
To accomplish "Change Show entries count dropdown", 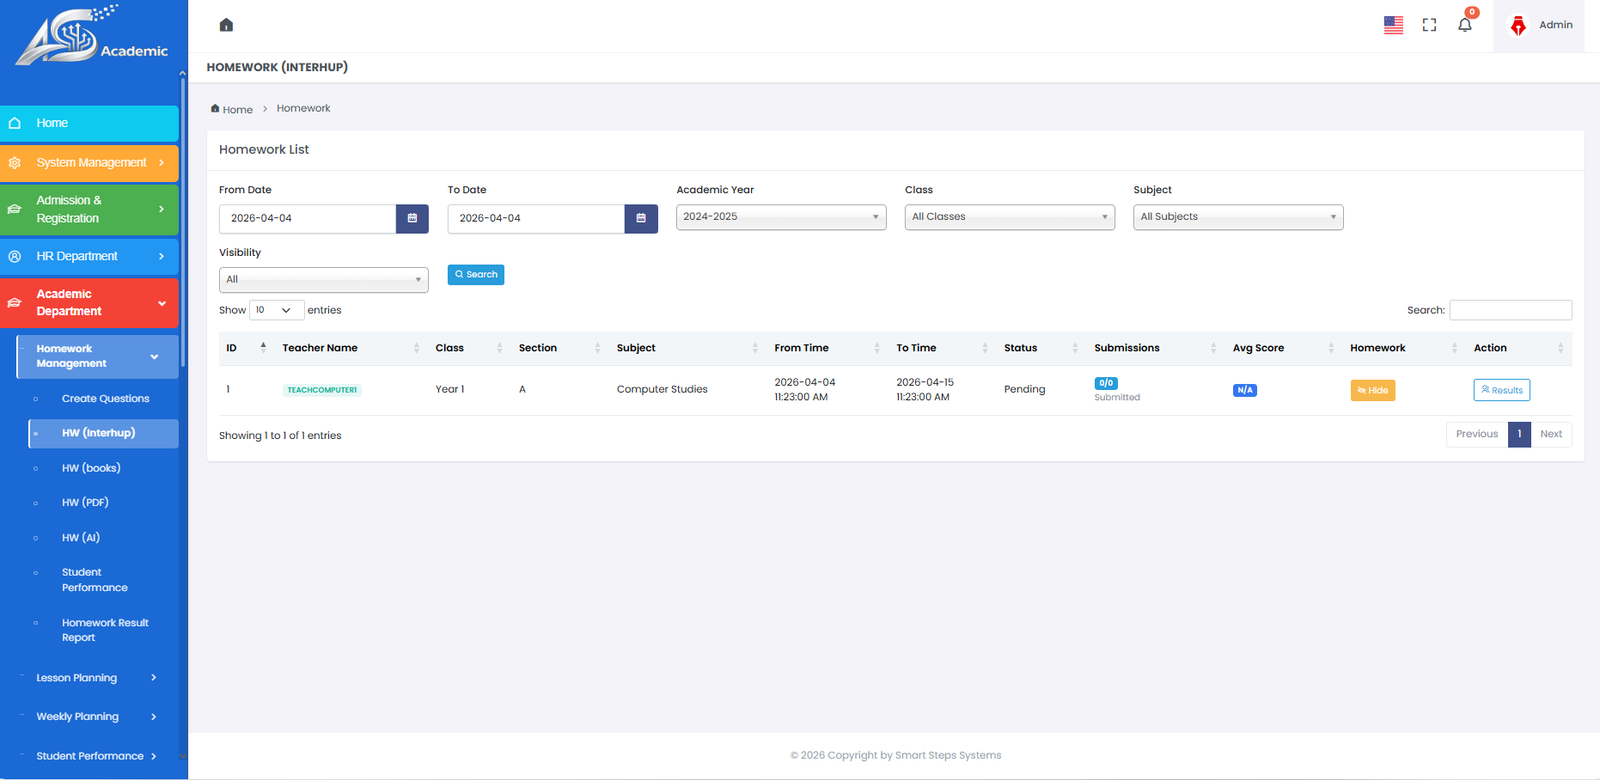I will point(276,310).
